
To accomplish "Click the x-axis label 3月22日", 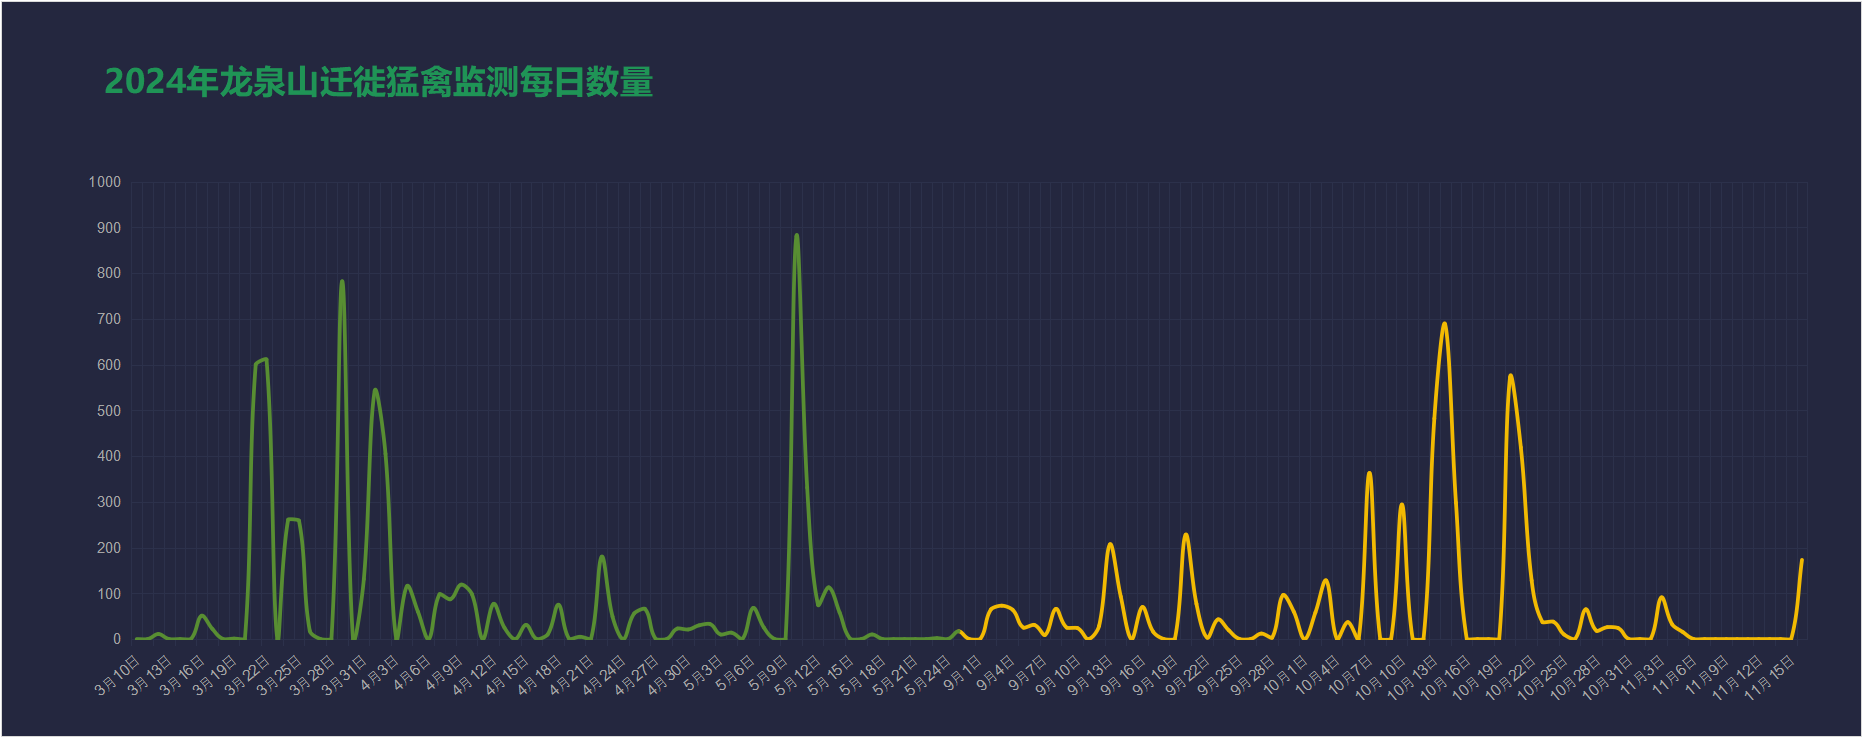I will pos(247,675).
